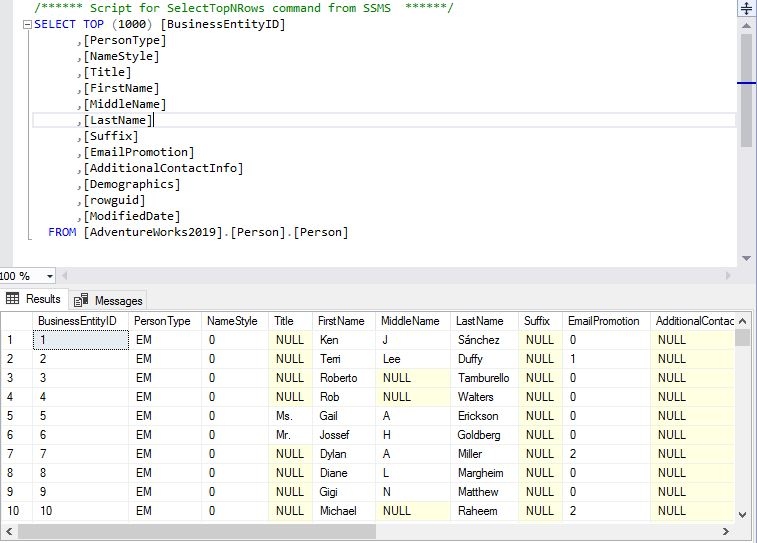The width and height of the screenshot is (757, 543).
Task: Click the title cell Ms.
Action: (x=290, y=416)
